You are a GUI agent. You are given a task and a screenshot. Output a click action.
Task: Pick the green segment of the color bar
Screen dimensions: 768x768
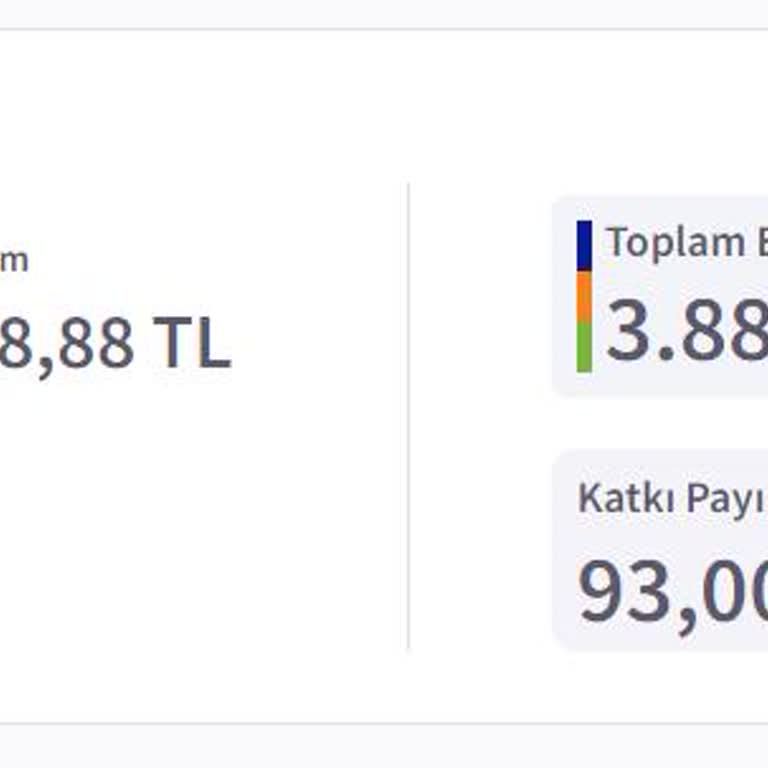584,346
